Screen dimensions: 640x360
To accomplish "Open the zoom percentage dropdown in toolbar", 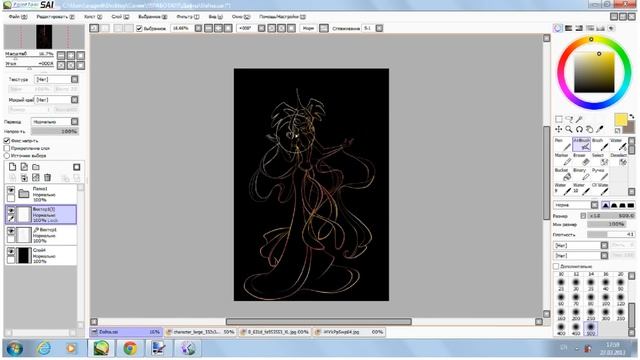I will tap(198, 28).
